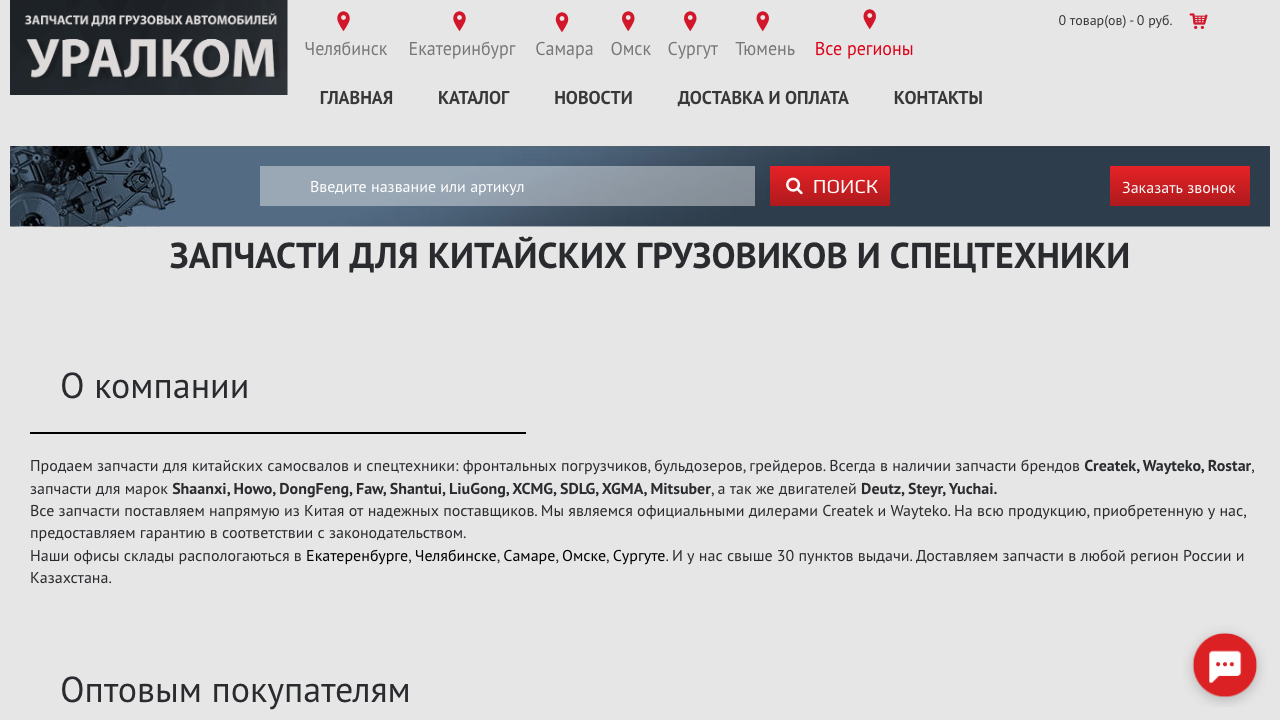Click the УРАЛКОМ logo image
The height and width of the screenshot is (720, 1280).
149,48
